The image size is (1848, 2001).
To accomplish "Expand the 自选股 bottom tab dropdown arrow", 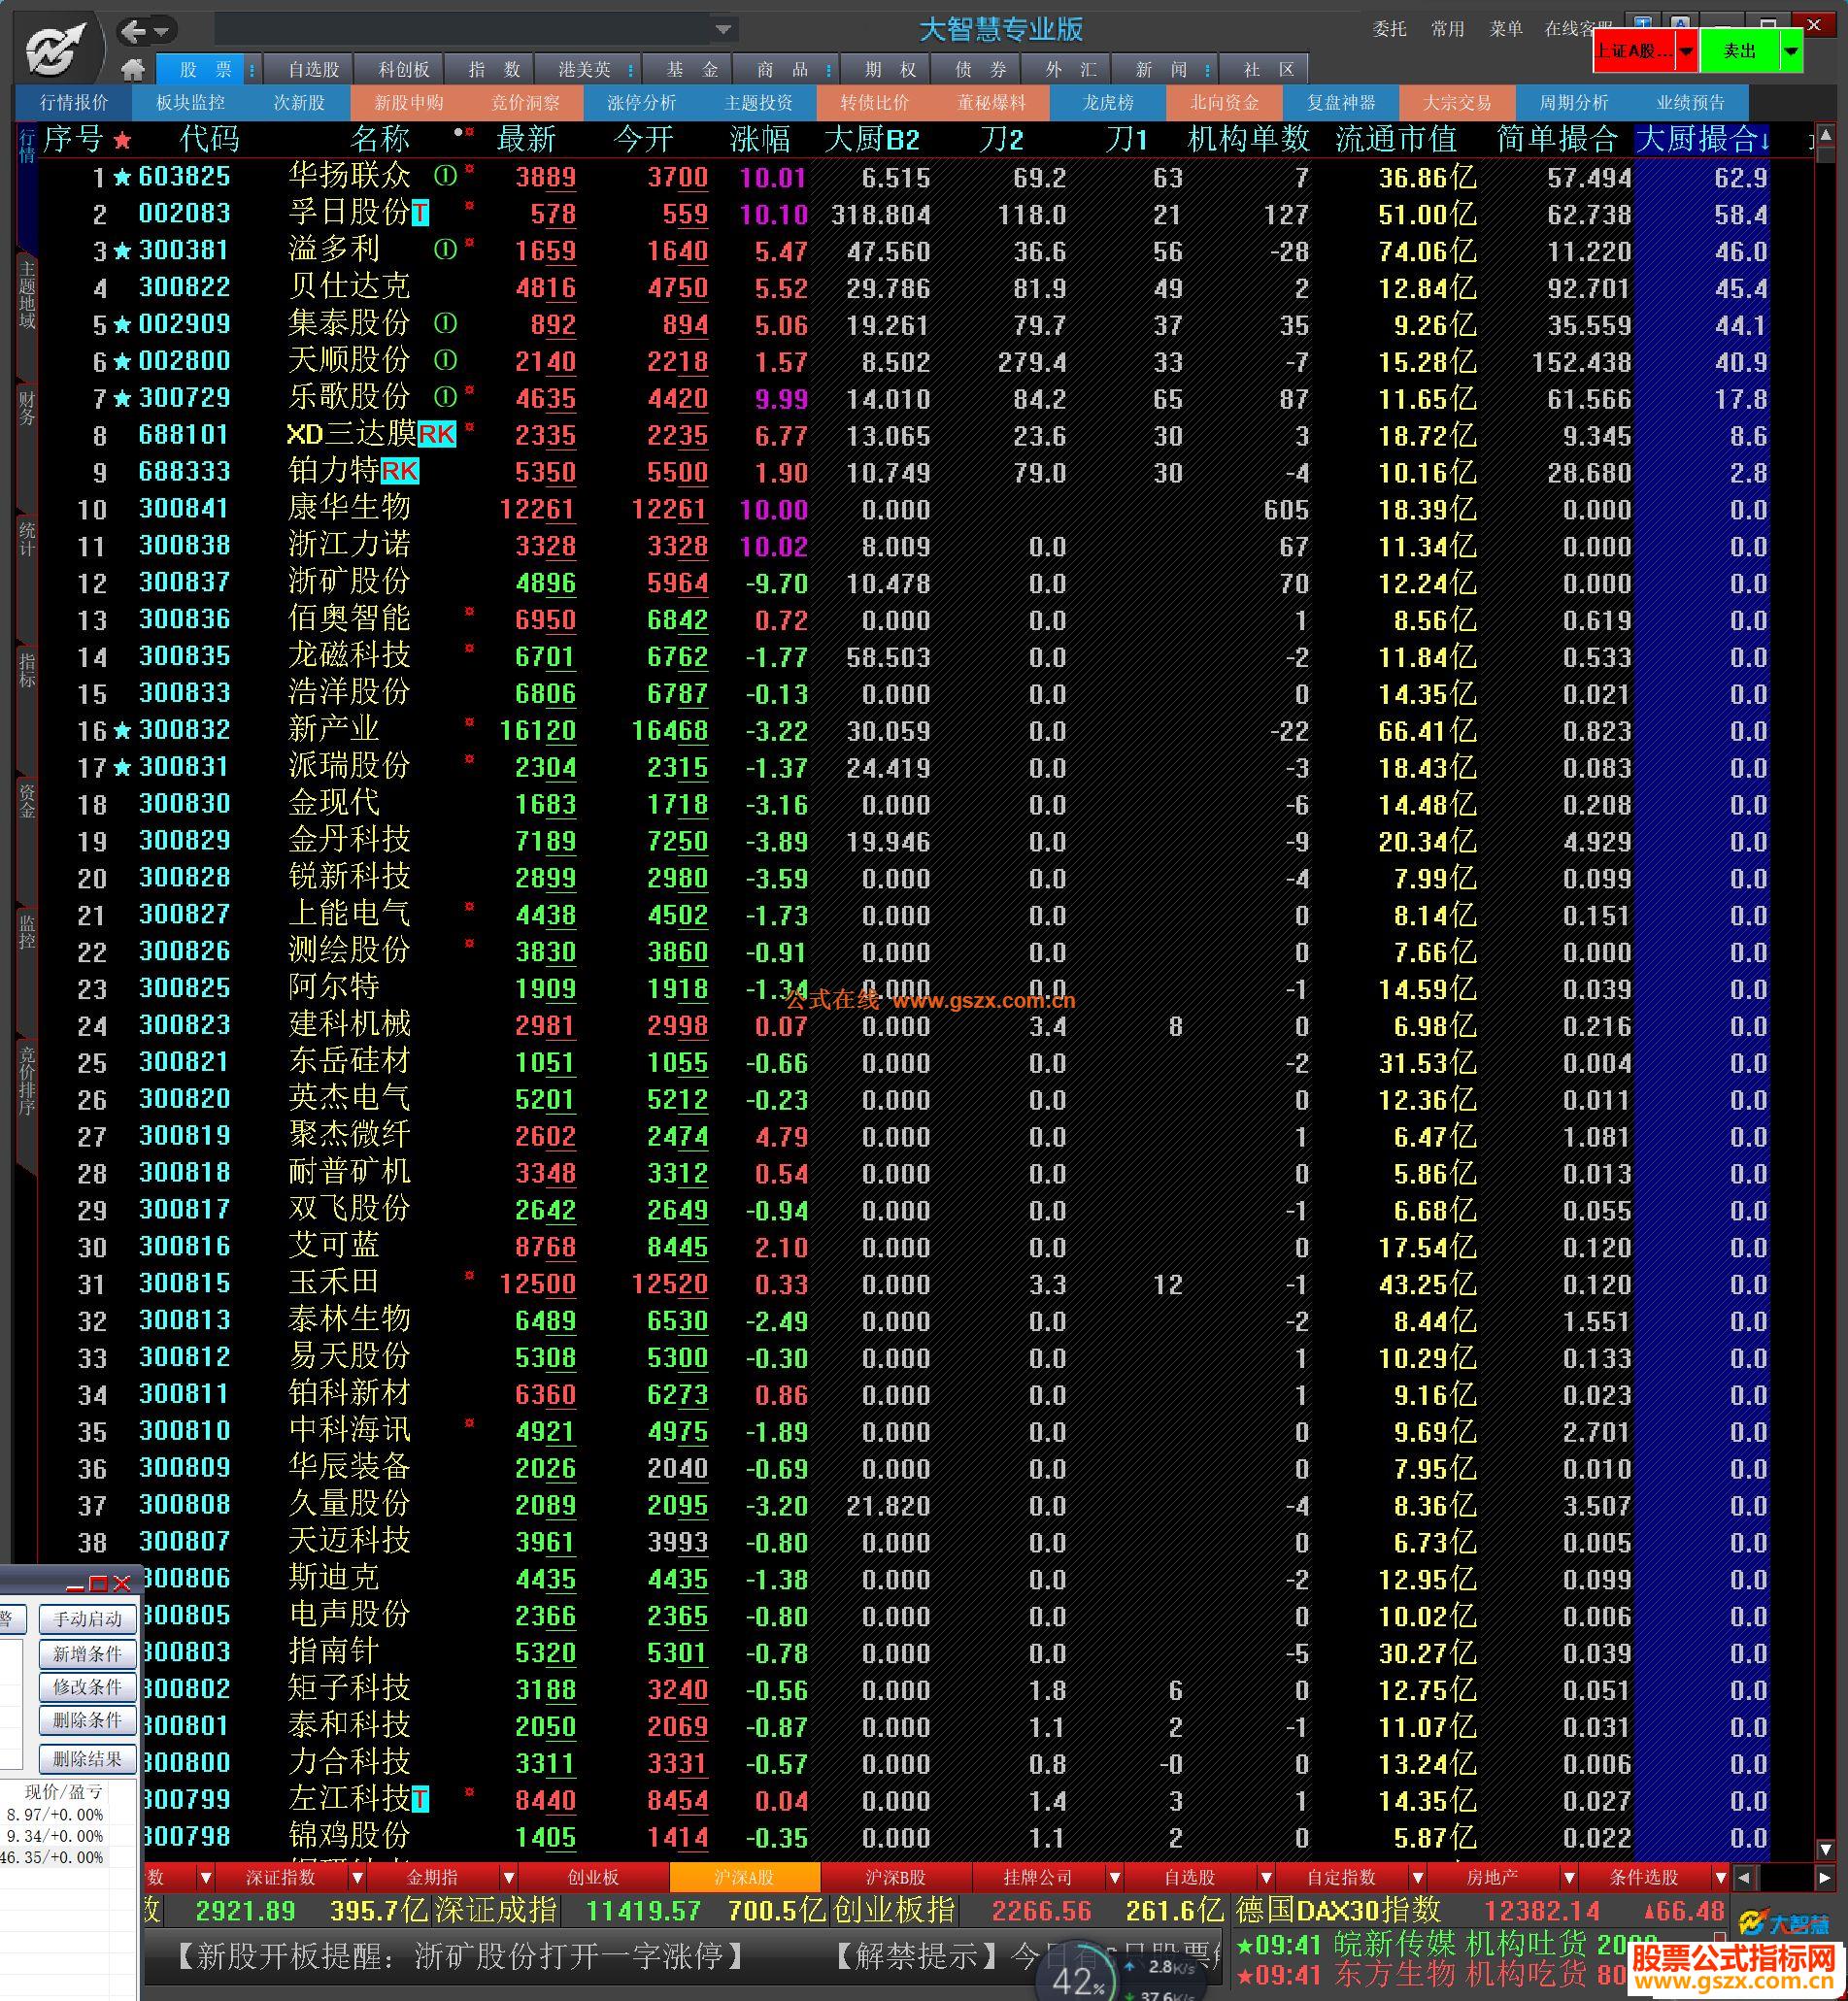I will point(1266,1878).
